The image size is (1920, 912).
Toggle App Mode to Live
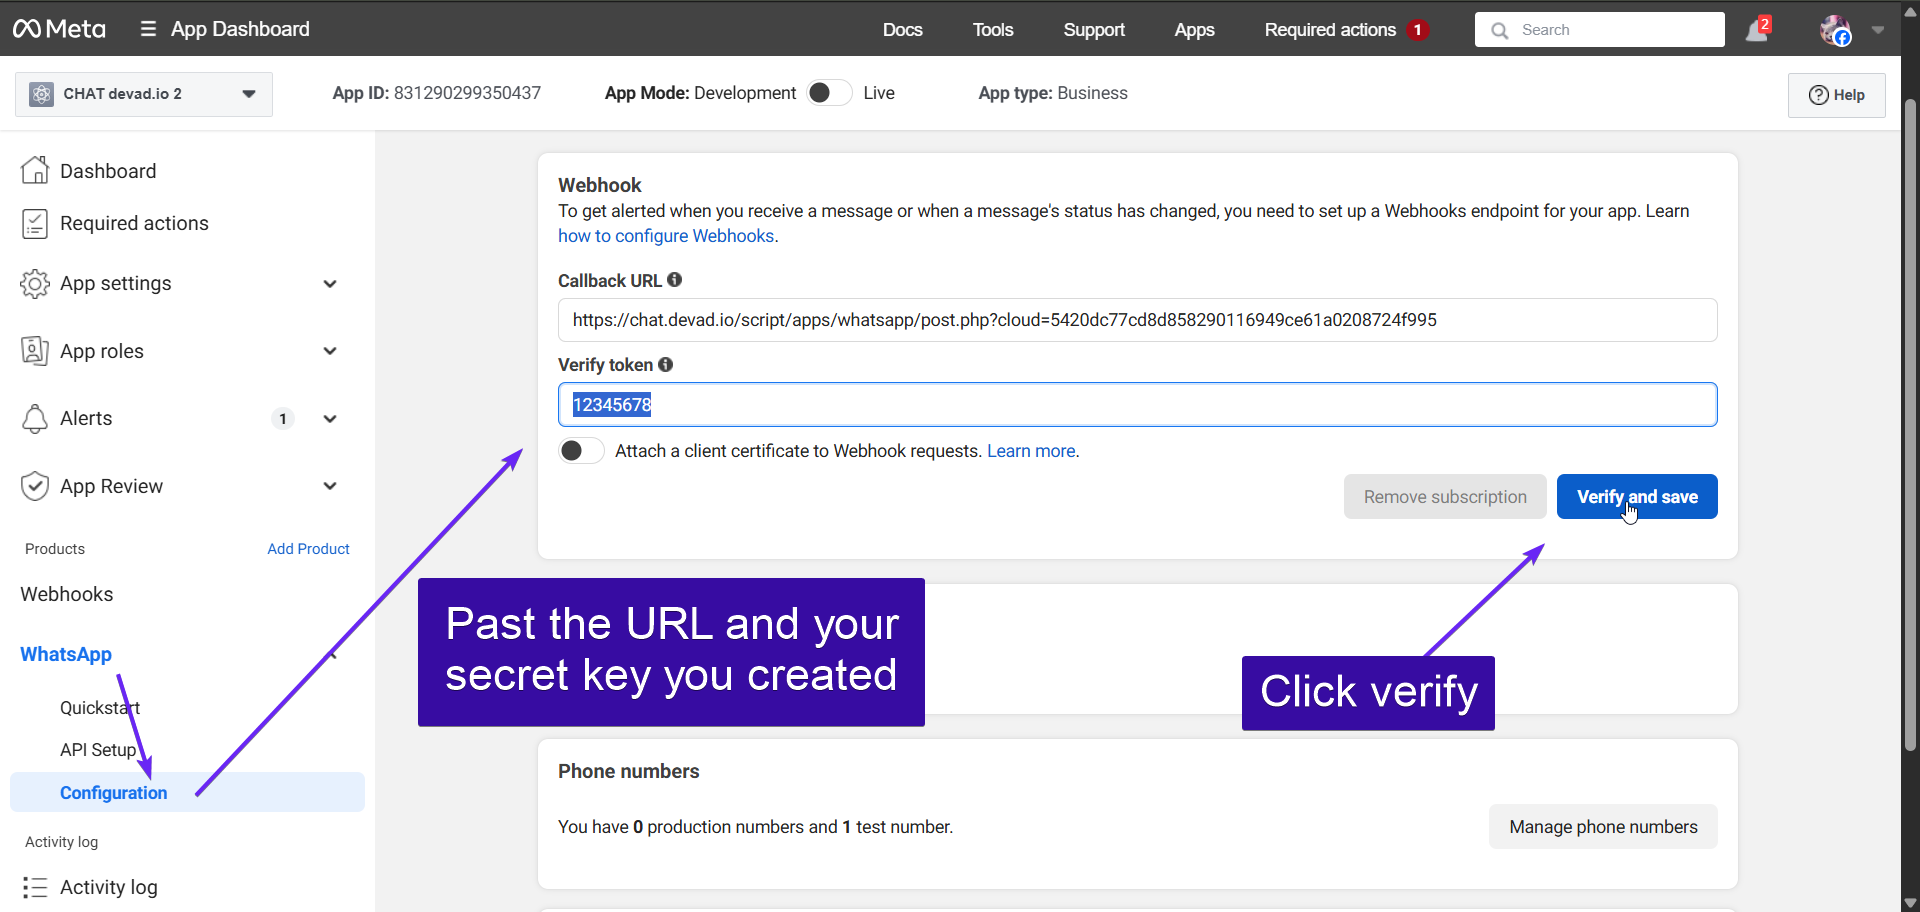click(829, 93)
